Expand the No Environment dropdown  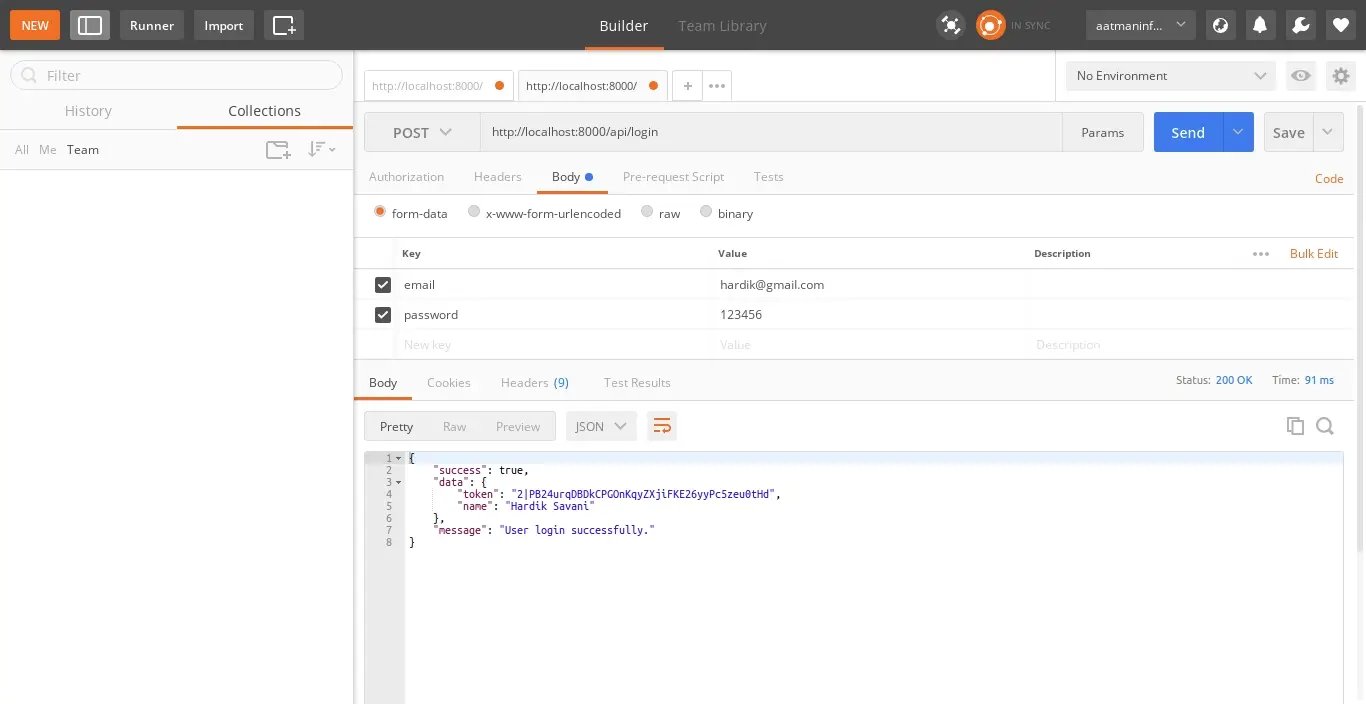(x=1170, y=76)
